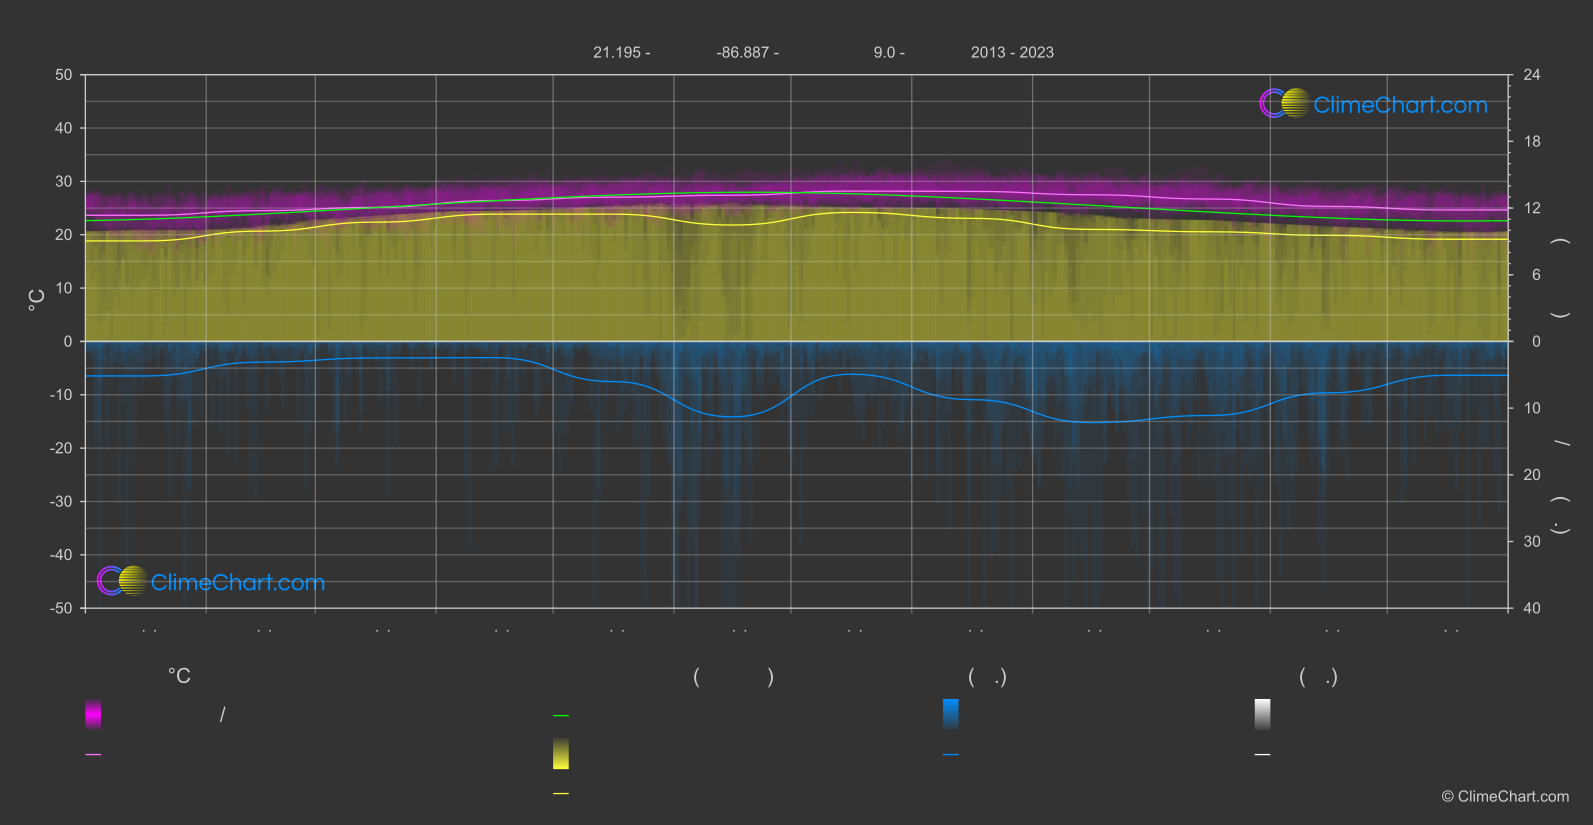
Task: Click the -20 tick on the temperature axis
Action: tap(61, 448)
